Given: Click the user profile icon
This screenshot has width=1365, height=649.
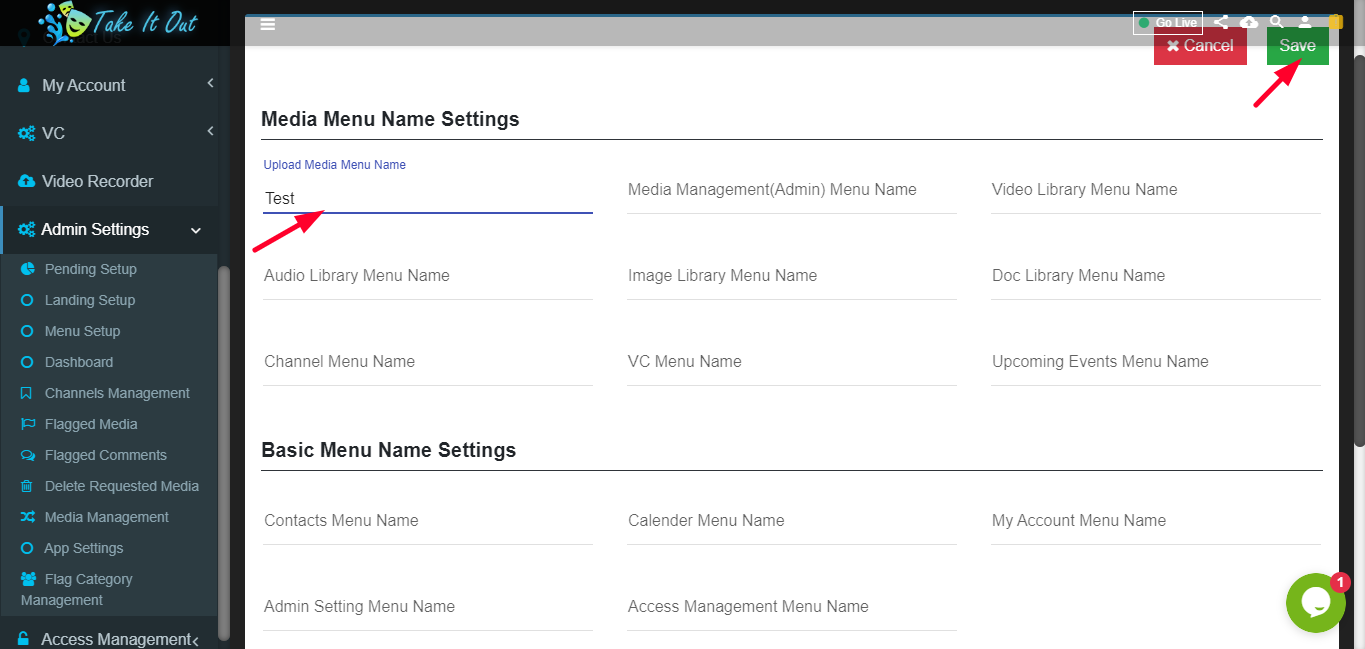Looking at the screenshot, I should pyautogui.click(x=1305, y=22).
